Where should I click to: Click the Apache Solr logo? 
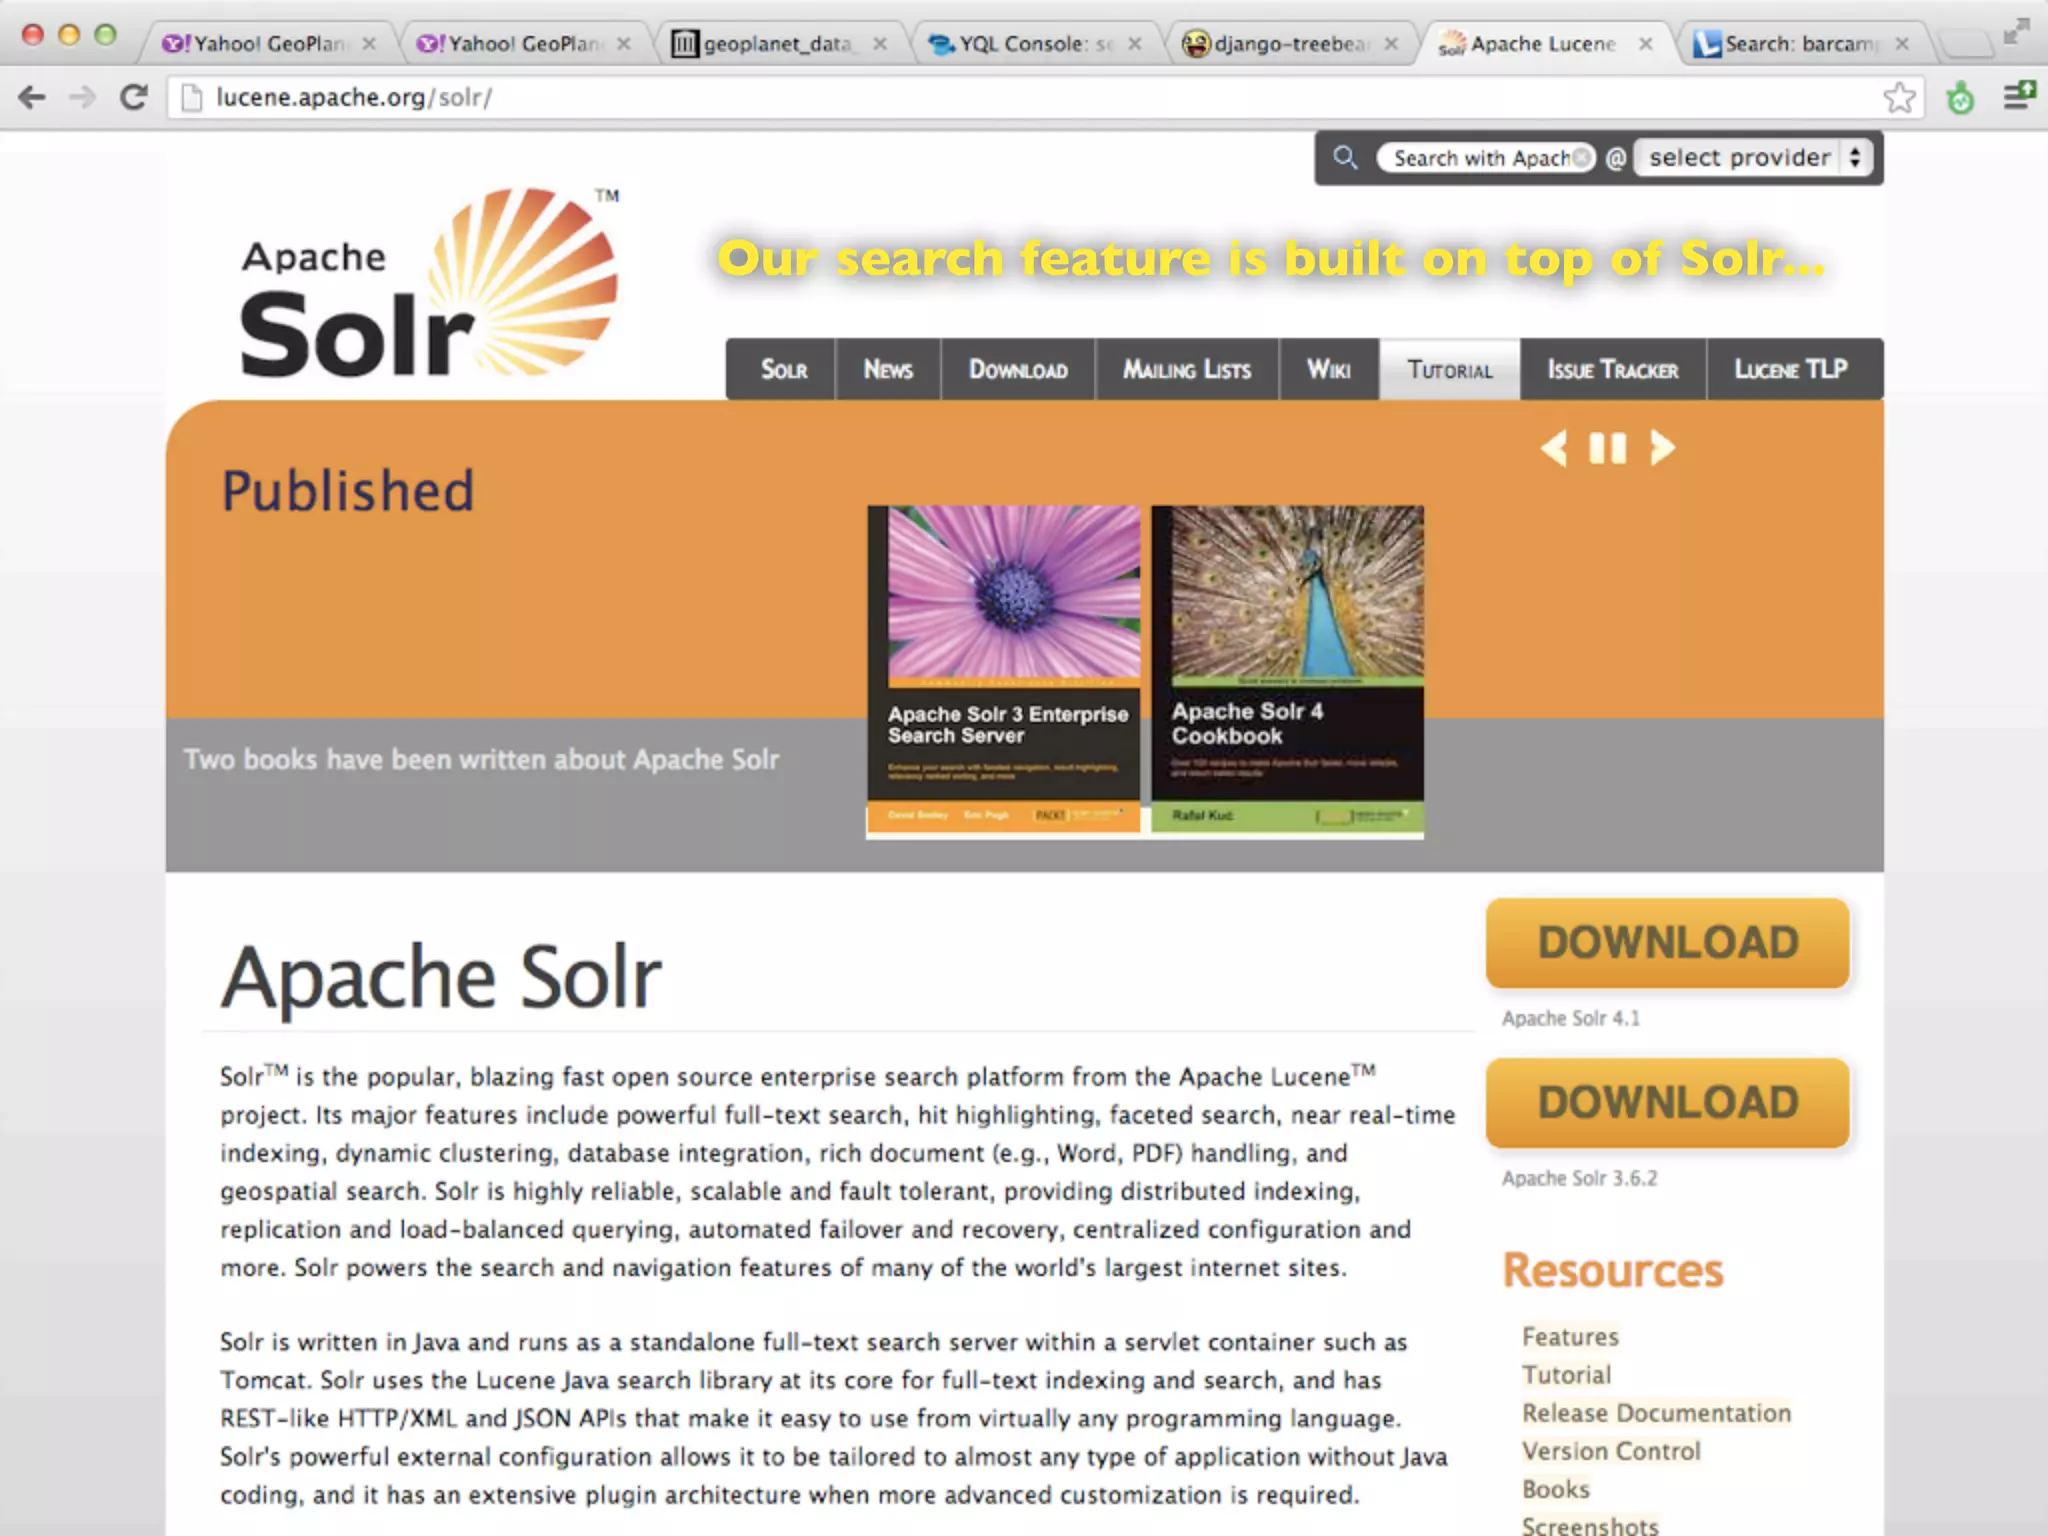point(430,285)
